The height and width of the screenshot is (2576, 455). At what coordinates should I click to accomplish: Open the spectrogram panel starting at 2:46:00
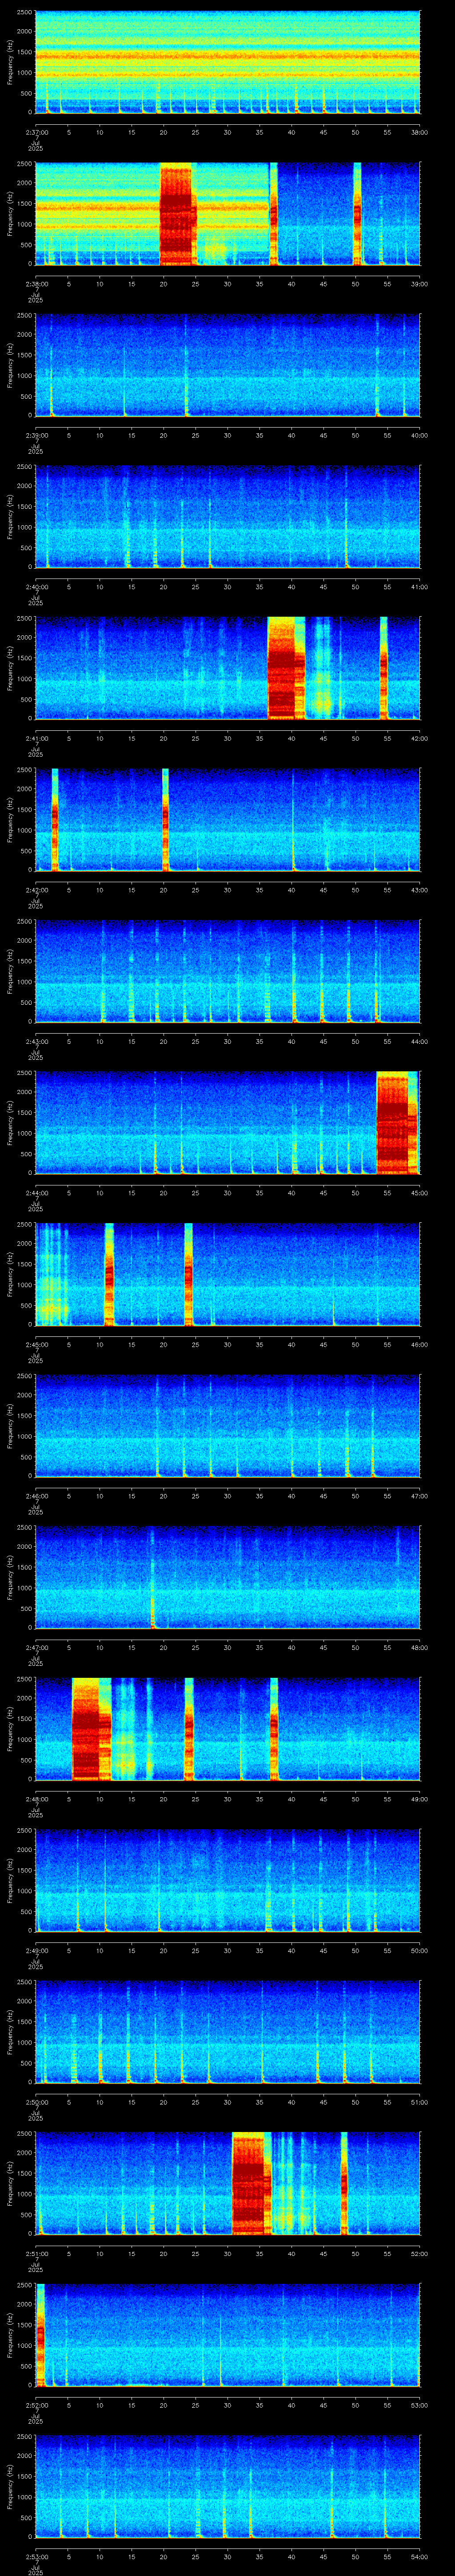pyautogui.click(x=227, y=1425)
